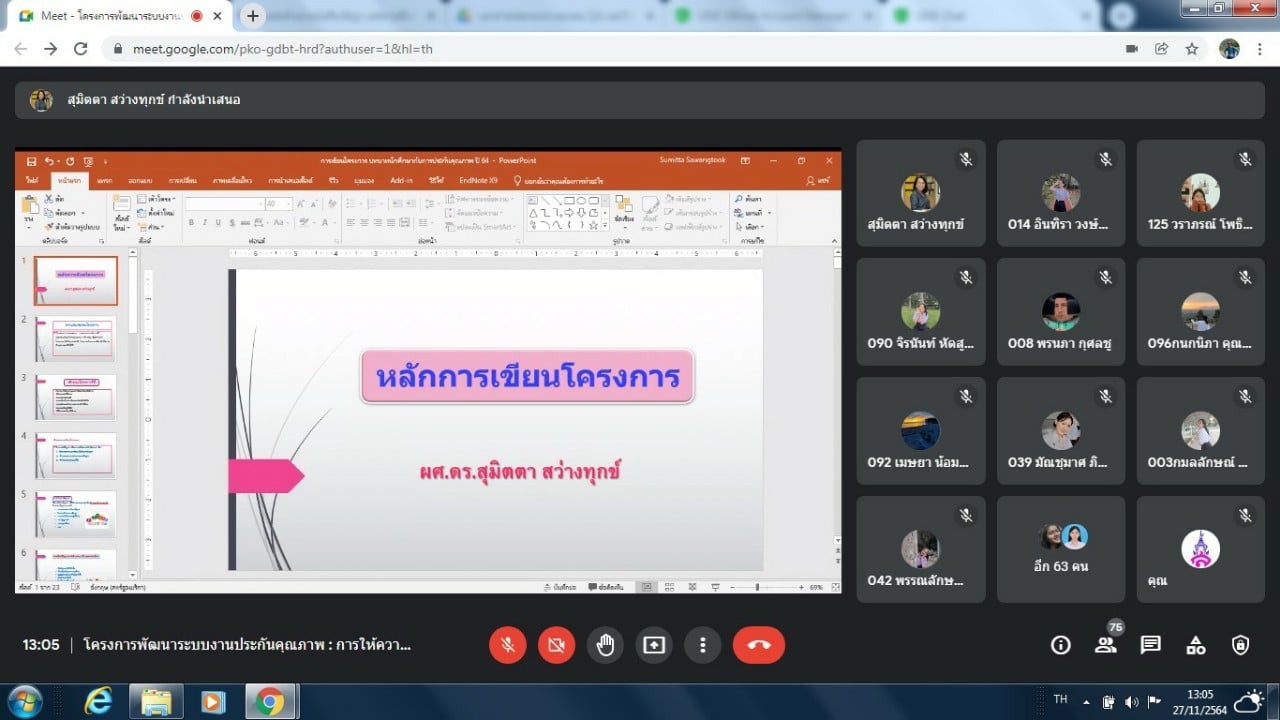Open the Windows Start menu
Image resolution: width=1280 pixels, height=720 pixels.
pos(24,702)
